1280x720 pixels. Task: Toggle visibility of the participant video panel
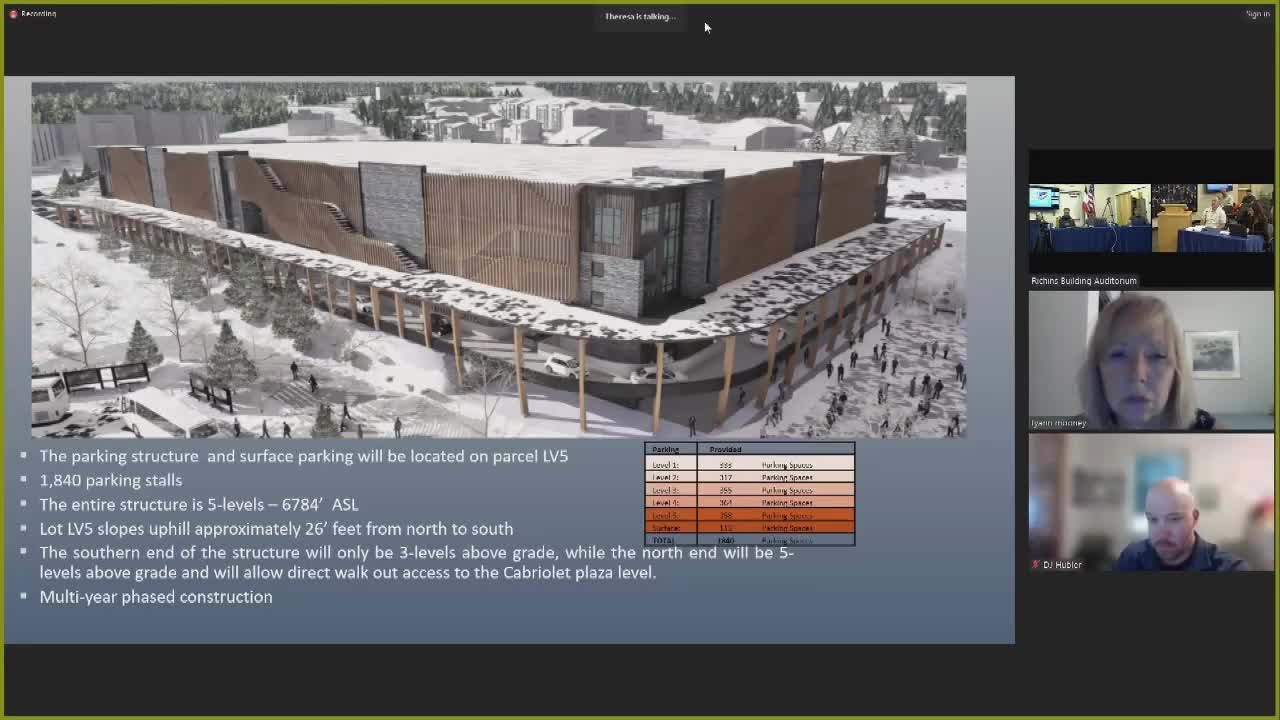click(x=1150, y=360)
